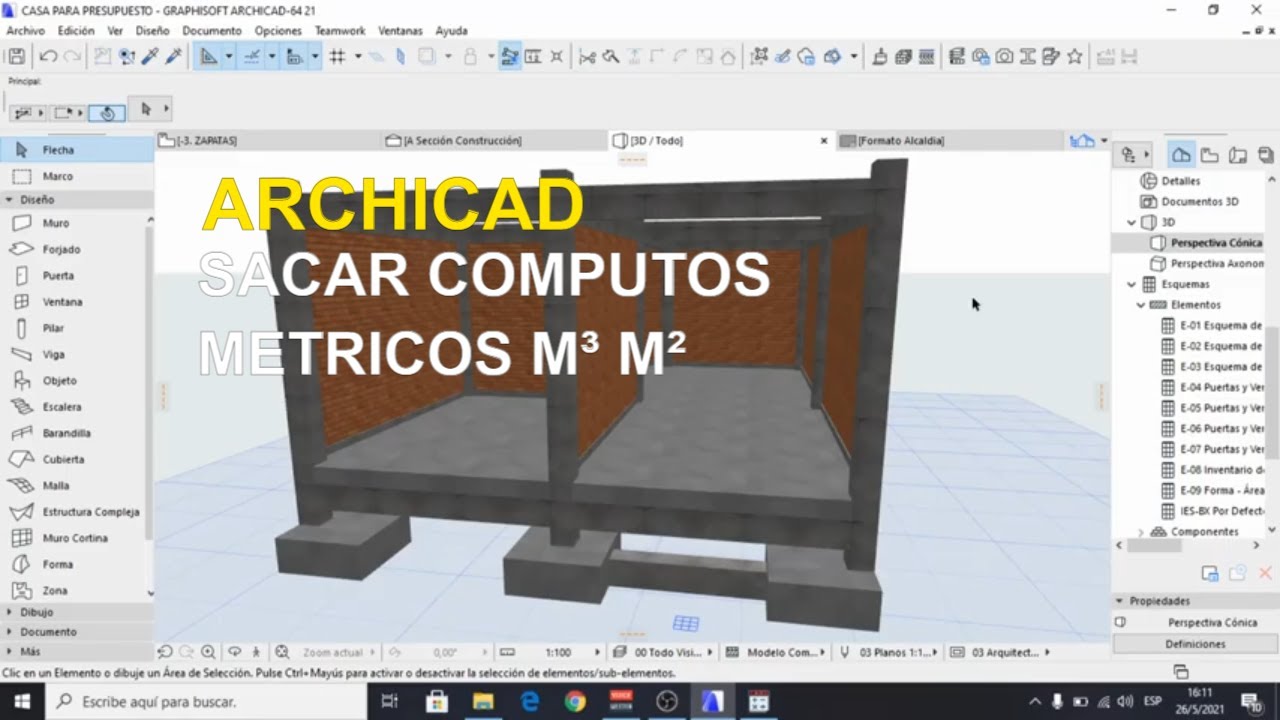This screenshot has width=1280, height=720.
Task: Open Google Chrome from the taskbar
Action: click(x=574, y=702)
